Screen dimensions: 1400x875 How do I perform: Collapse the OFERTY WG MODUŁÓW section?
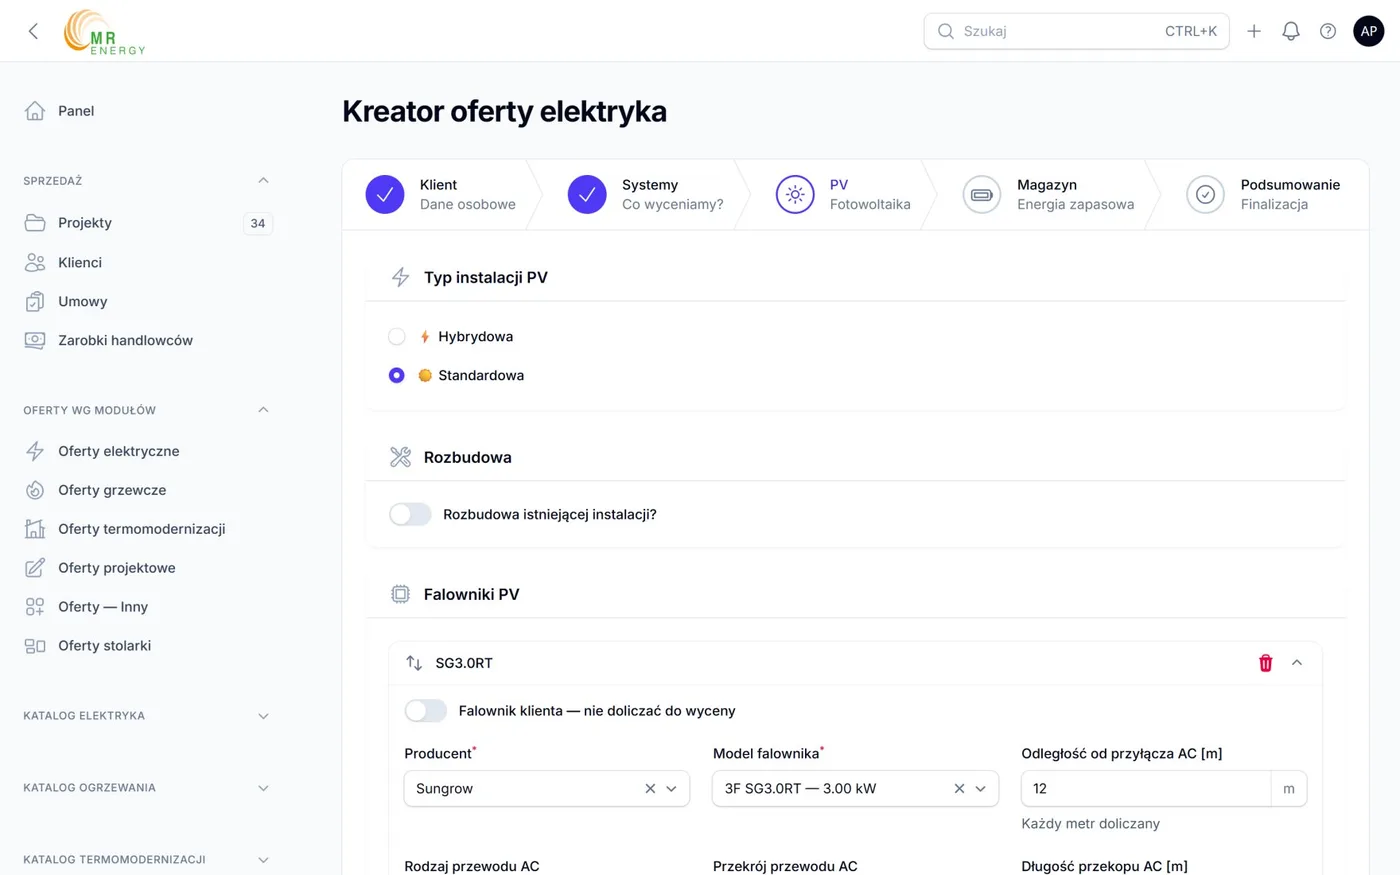click(263, 410)
